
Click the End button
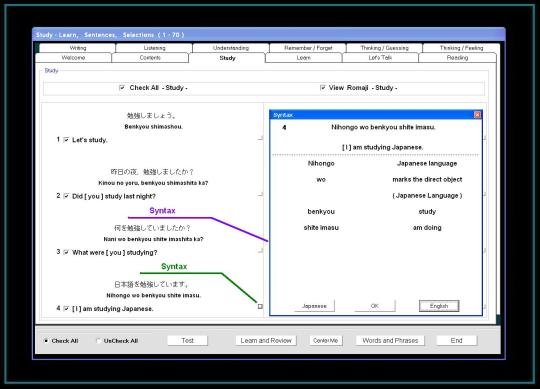[457, 340]
